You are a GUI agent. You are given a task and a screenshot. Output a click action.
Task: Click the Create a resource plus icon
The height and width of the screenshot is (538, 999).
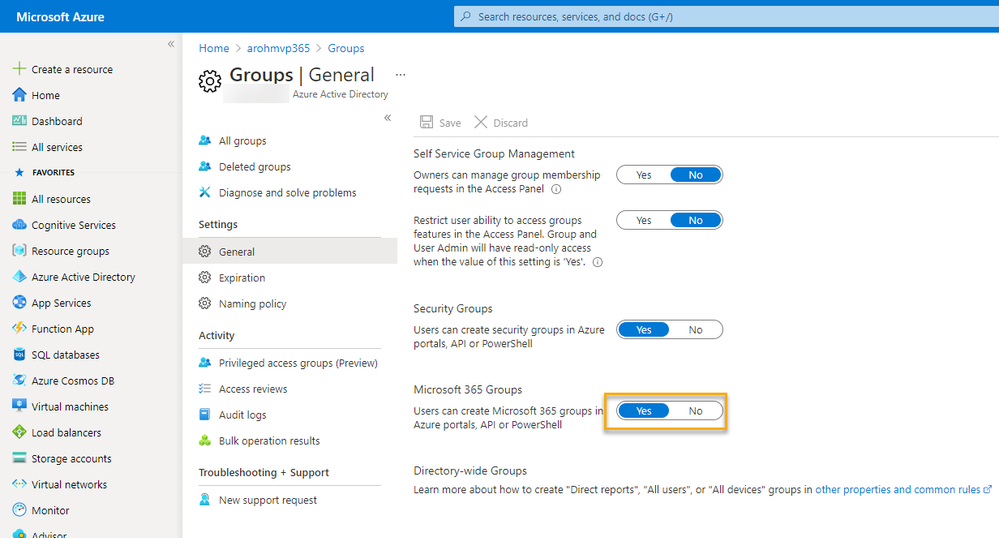click(x=18, y=69)
